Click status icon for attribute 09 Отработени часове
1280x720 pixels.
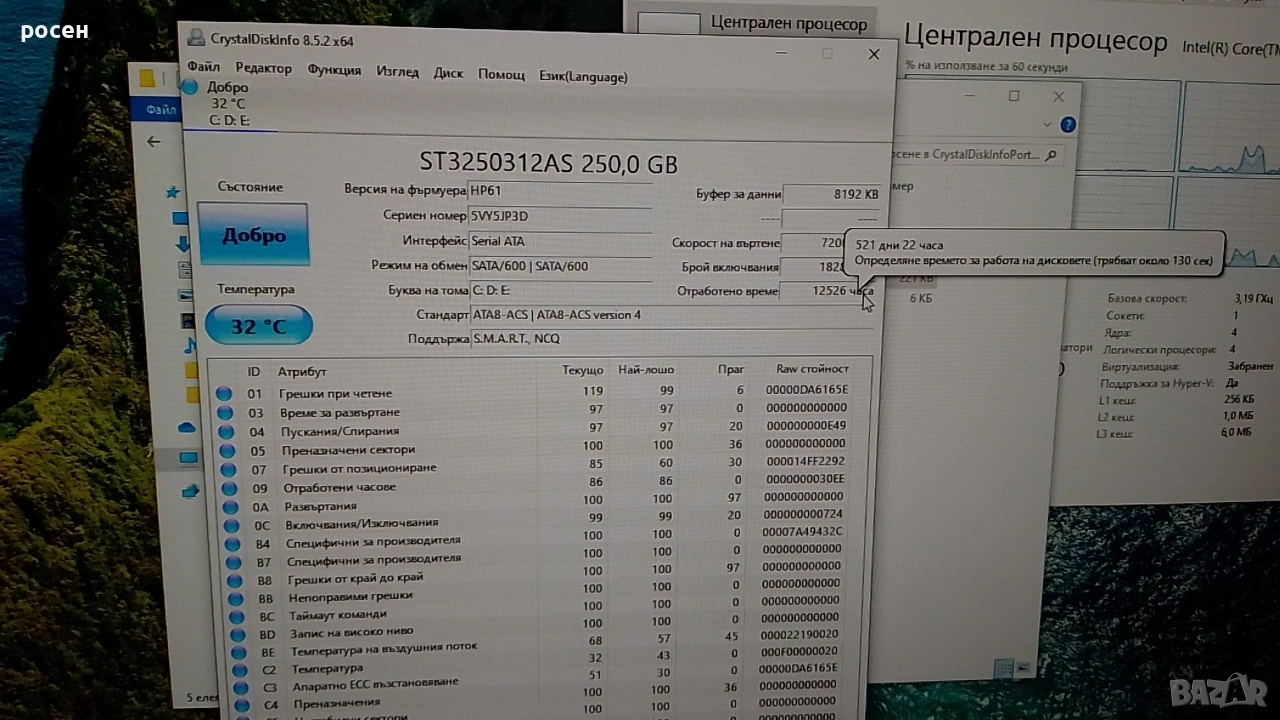point(229,488)
